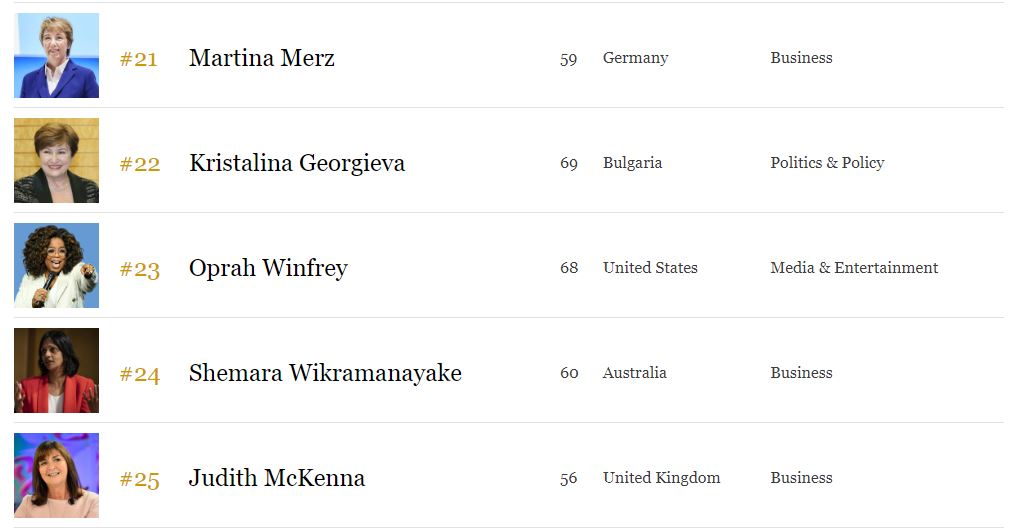Screen dimensions: 1021x528
Task: Click Bulgaria country in Georgieva's row
Action: click(632, 163)
